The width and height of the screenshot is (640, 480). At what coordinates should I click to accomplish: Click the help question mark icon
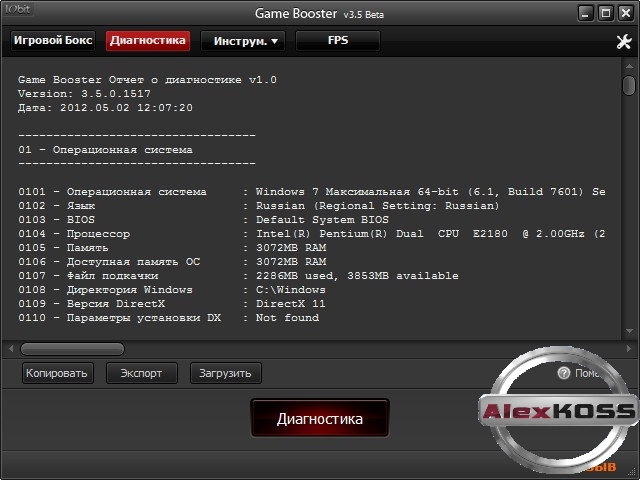(564, 373)
